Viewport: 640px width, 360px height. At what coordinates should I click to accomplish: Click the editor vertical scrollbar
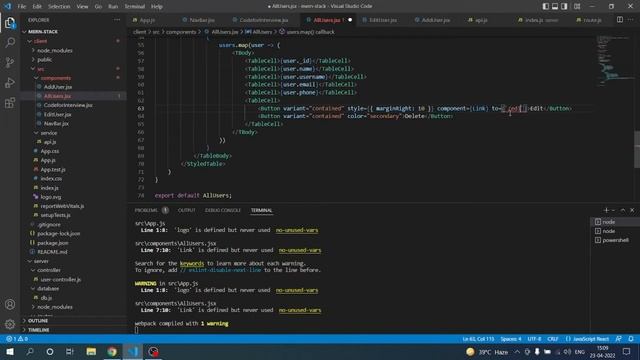click(637, 149)
